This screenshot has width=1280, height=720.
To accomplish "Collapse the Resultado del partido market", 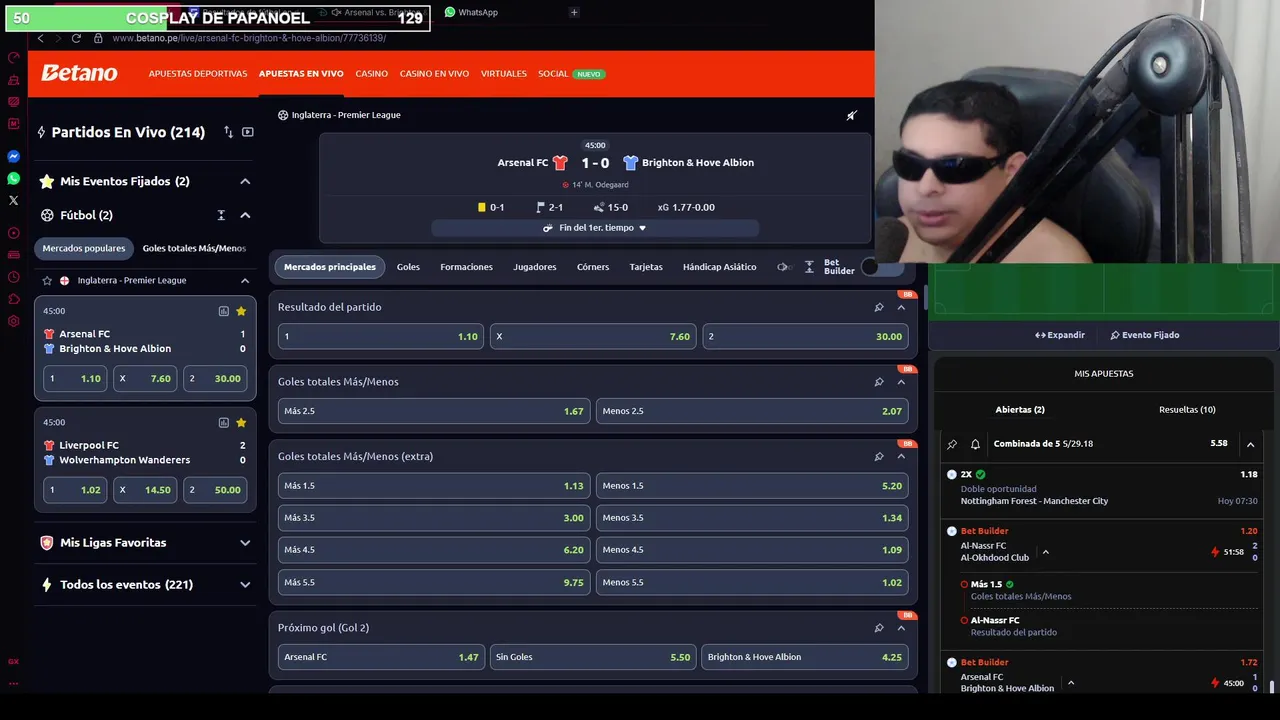I will [901, 307].
